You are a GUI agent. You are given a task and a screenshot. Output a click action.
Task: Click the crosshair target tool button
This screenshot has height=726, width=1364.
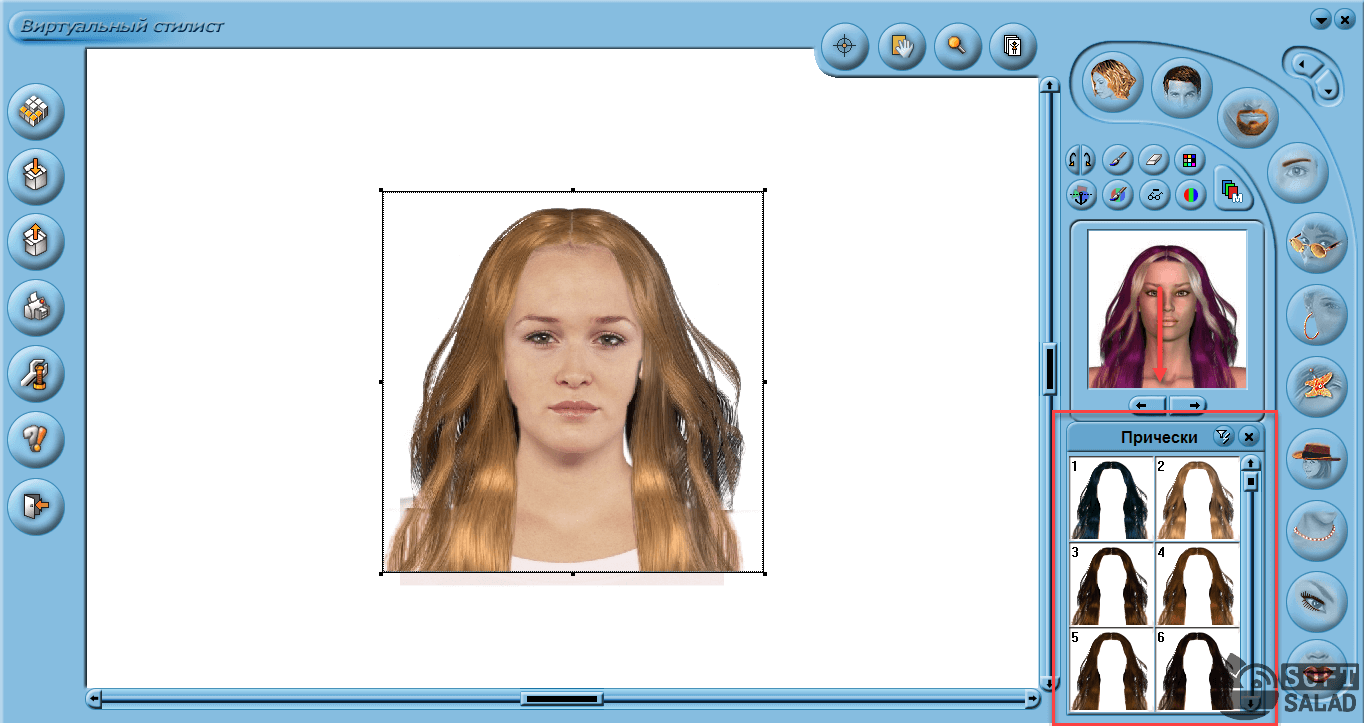coord(846,47)
